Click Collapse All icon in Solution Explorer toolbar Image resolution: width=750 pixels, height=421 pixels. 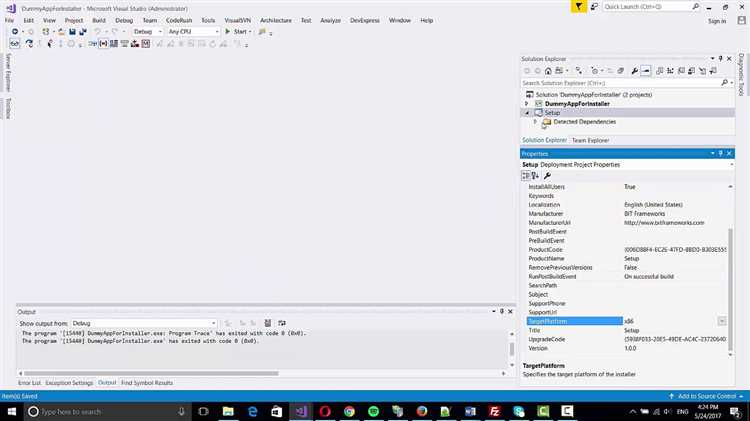[x=620, y=71]
